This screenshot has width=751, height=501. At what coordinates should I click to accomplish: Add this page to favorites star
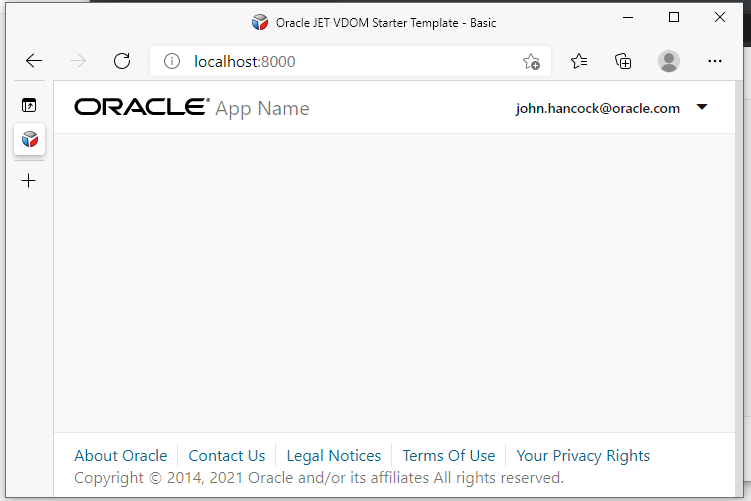[531, 61]
